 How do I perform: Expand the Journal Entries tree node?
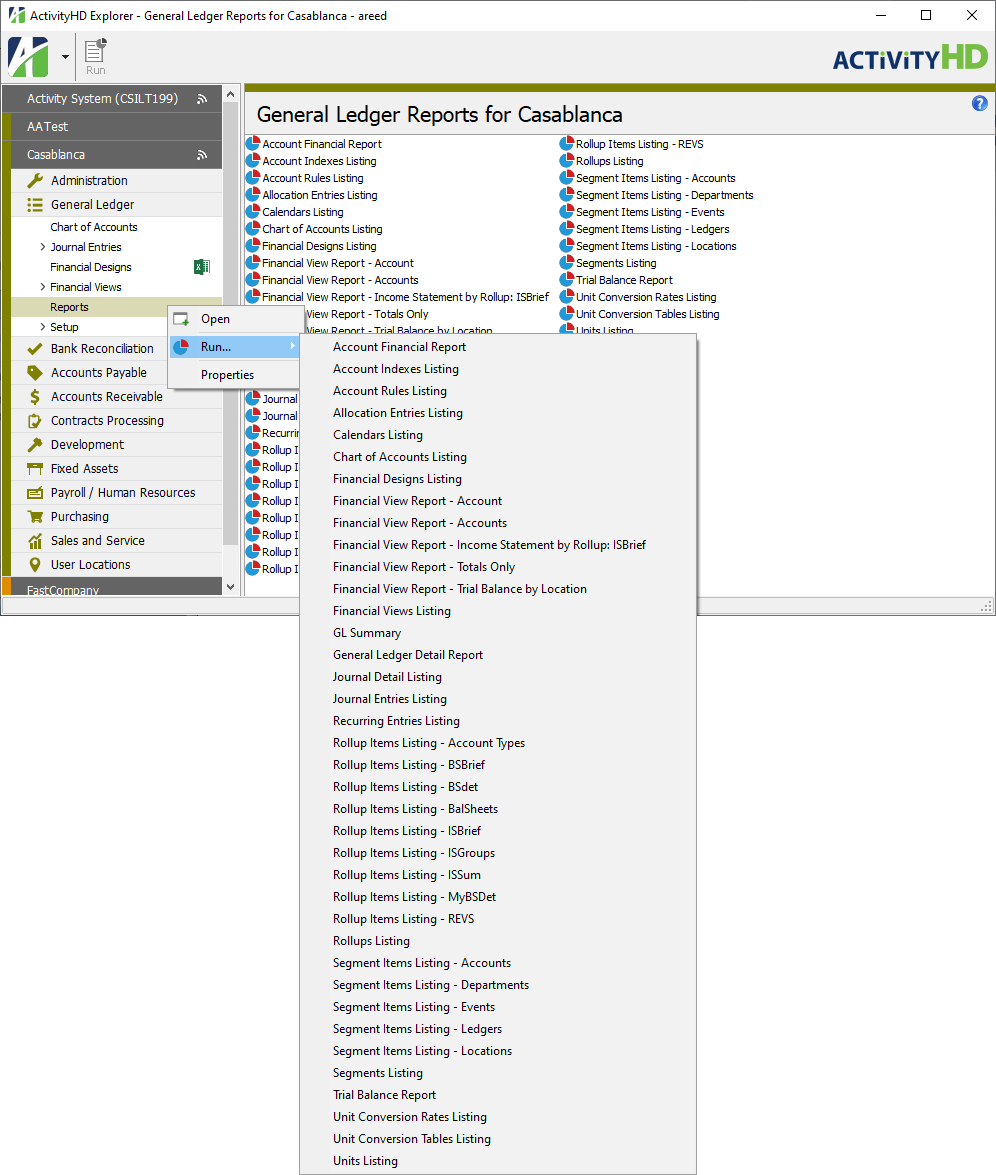click(x=42, y=247)
